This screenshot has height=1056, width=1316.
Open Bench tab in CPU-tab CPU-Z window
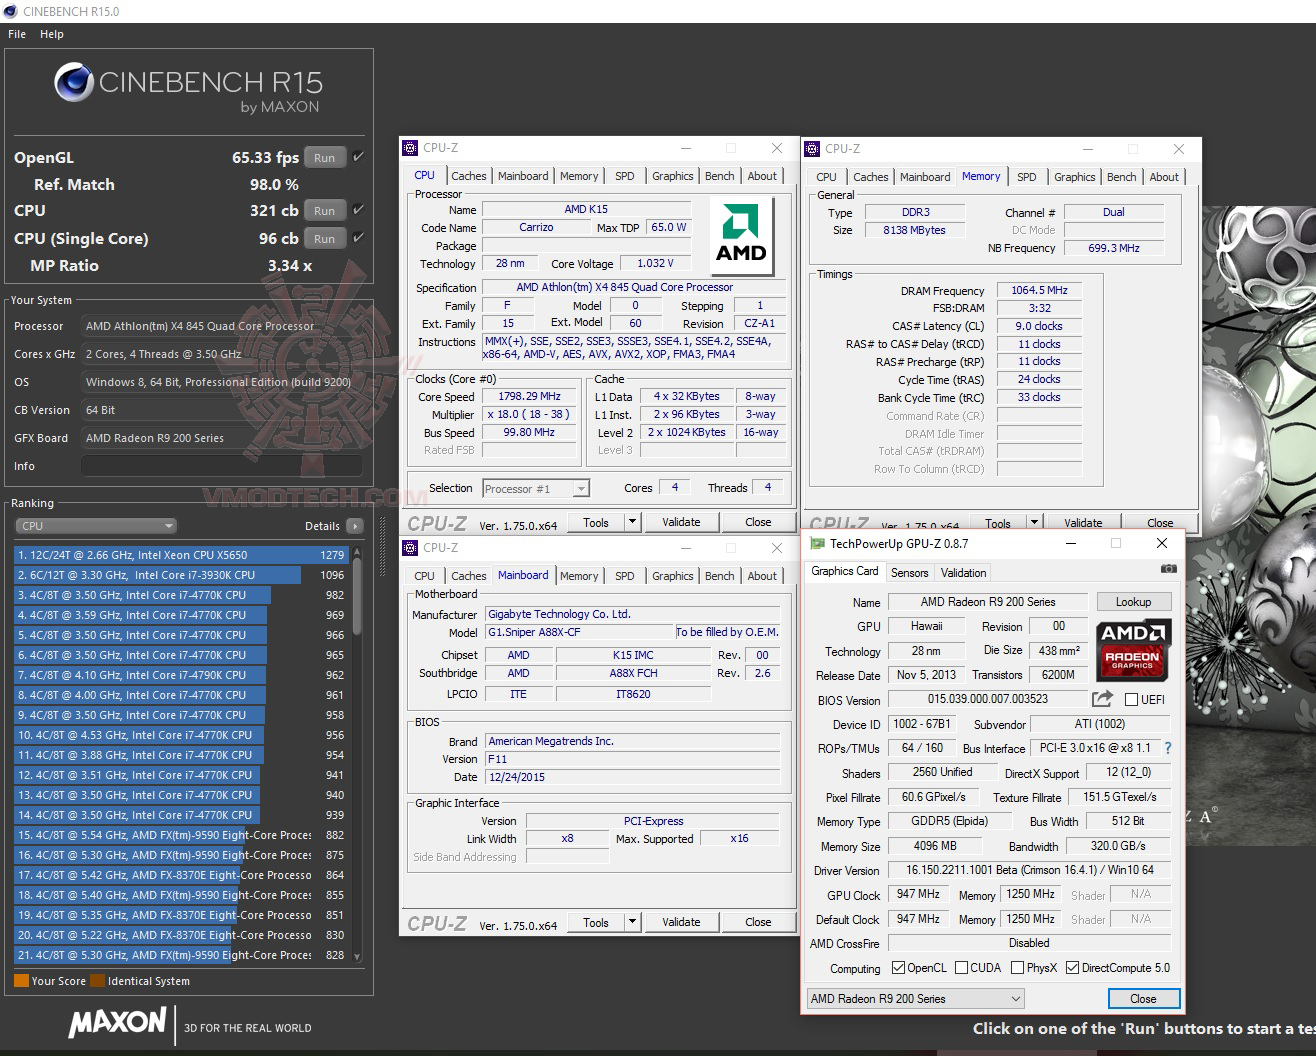720,176
